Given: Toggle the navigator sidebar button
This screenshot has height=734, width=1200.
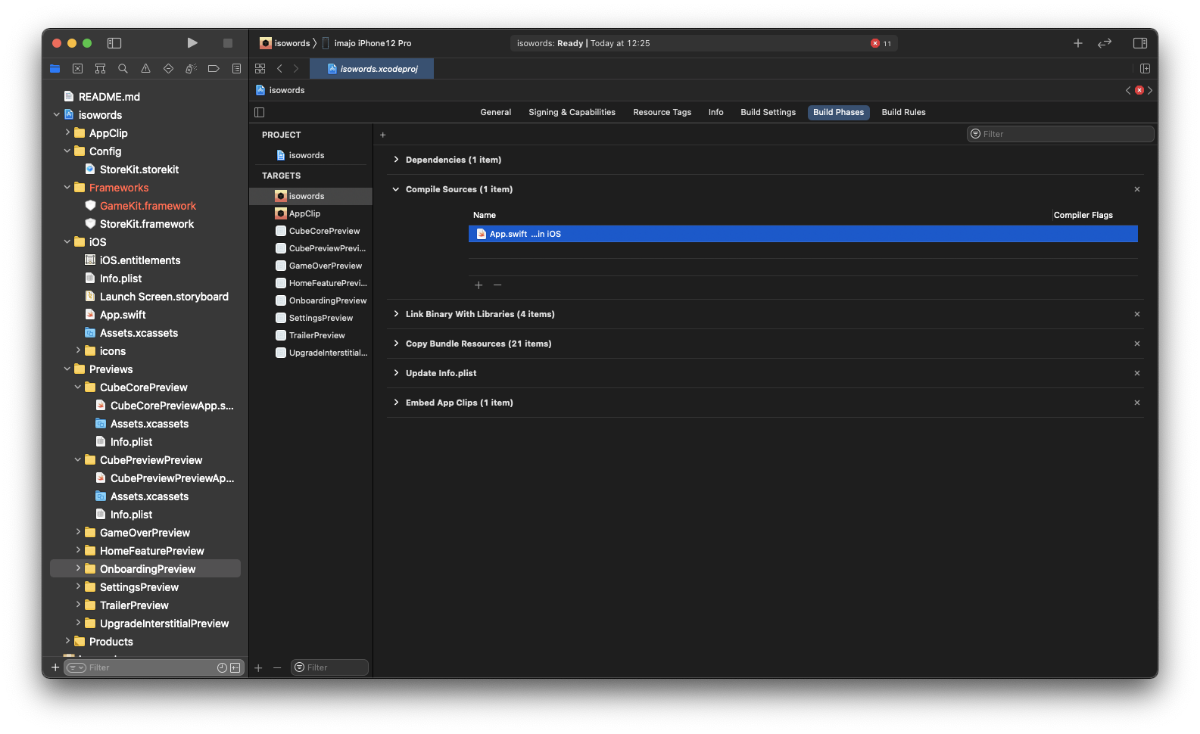Looking at the screenshot, I should pyautogui.click(x=114, y=43).
